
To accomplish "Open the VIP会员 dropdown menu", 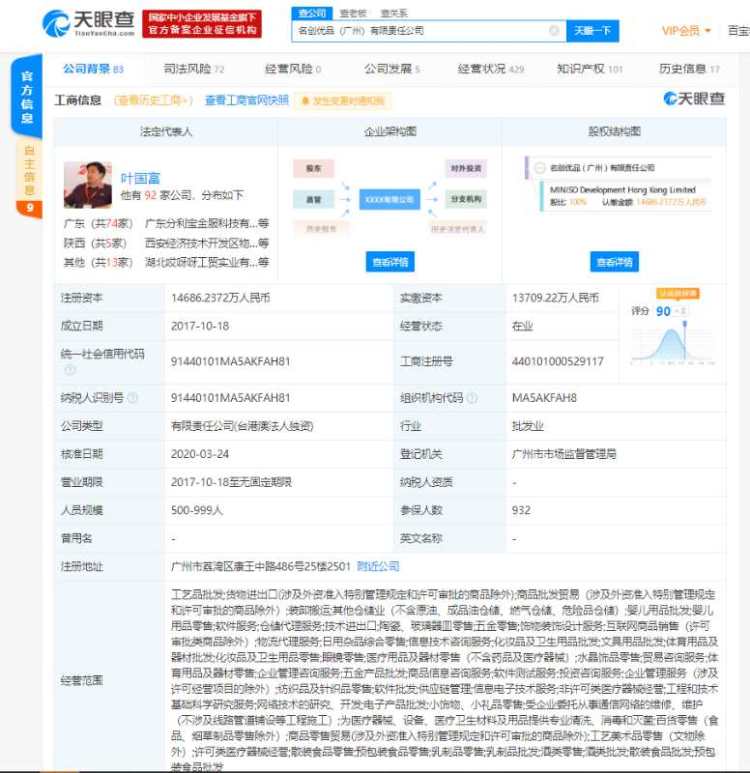I will 686,31.
